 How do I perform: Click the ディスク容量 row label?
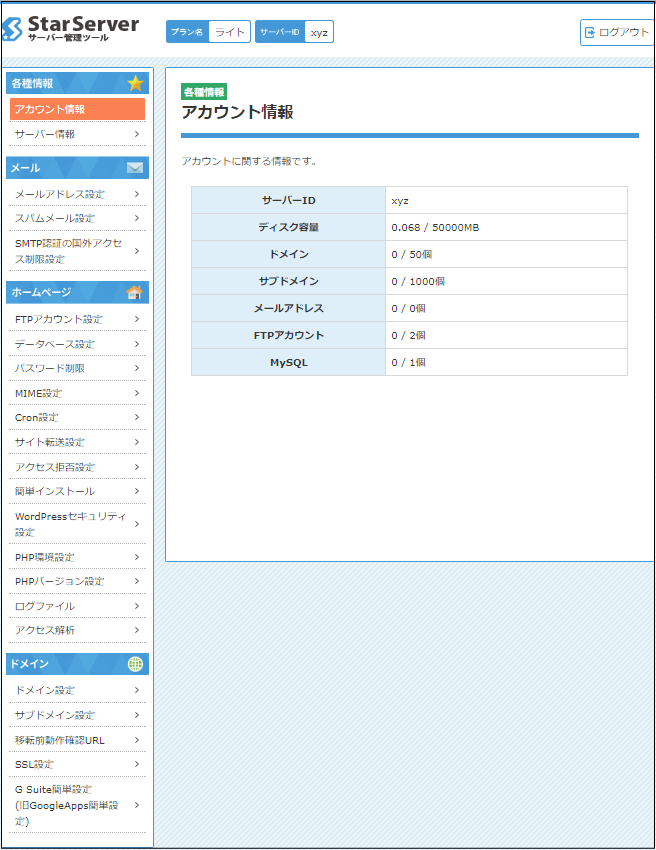coord(288,227)
